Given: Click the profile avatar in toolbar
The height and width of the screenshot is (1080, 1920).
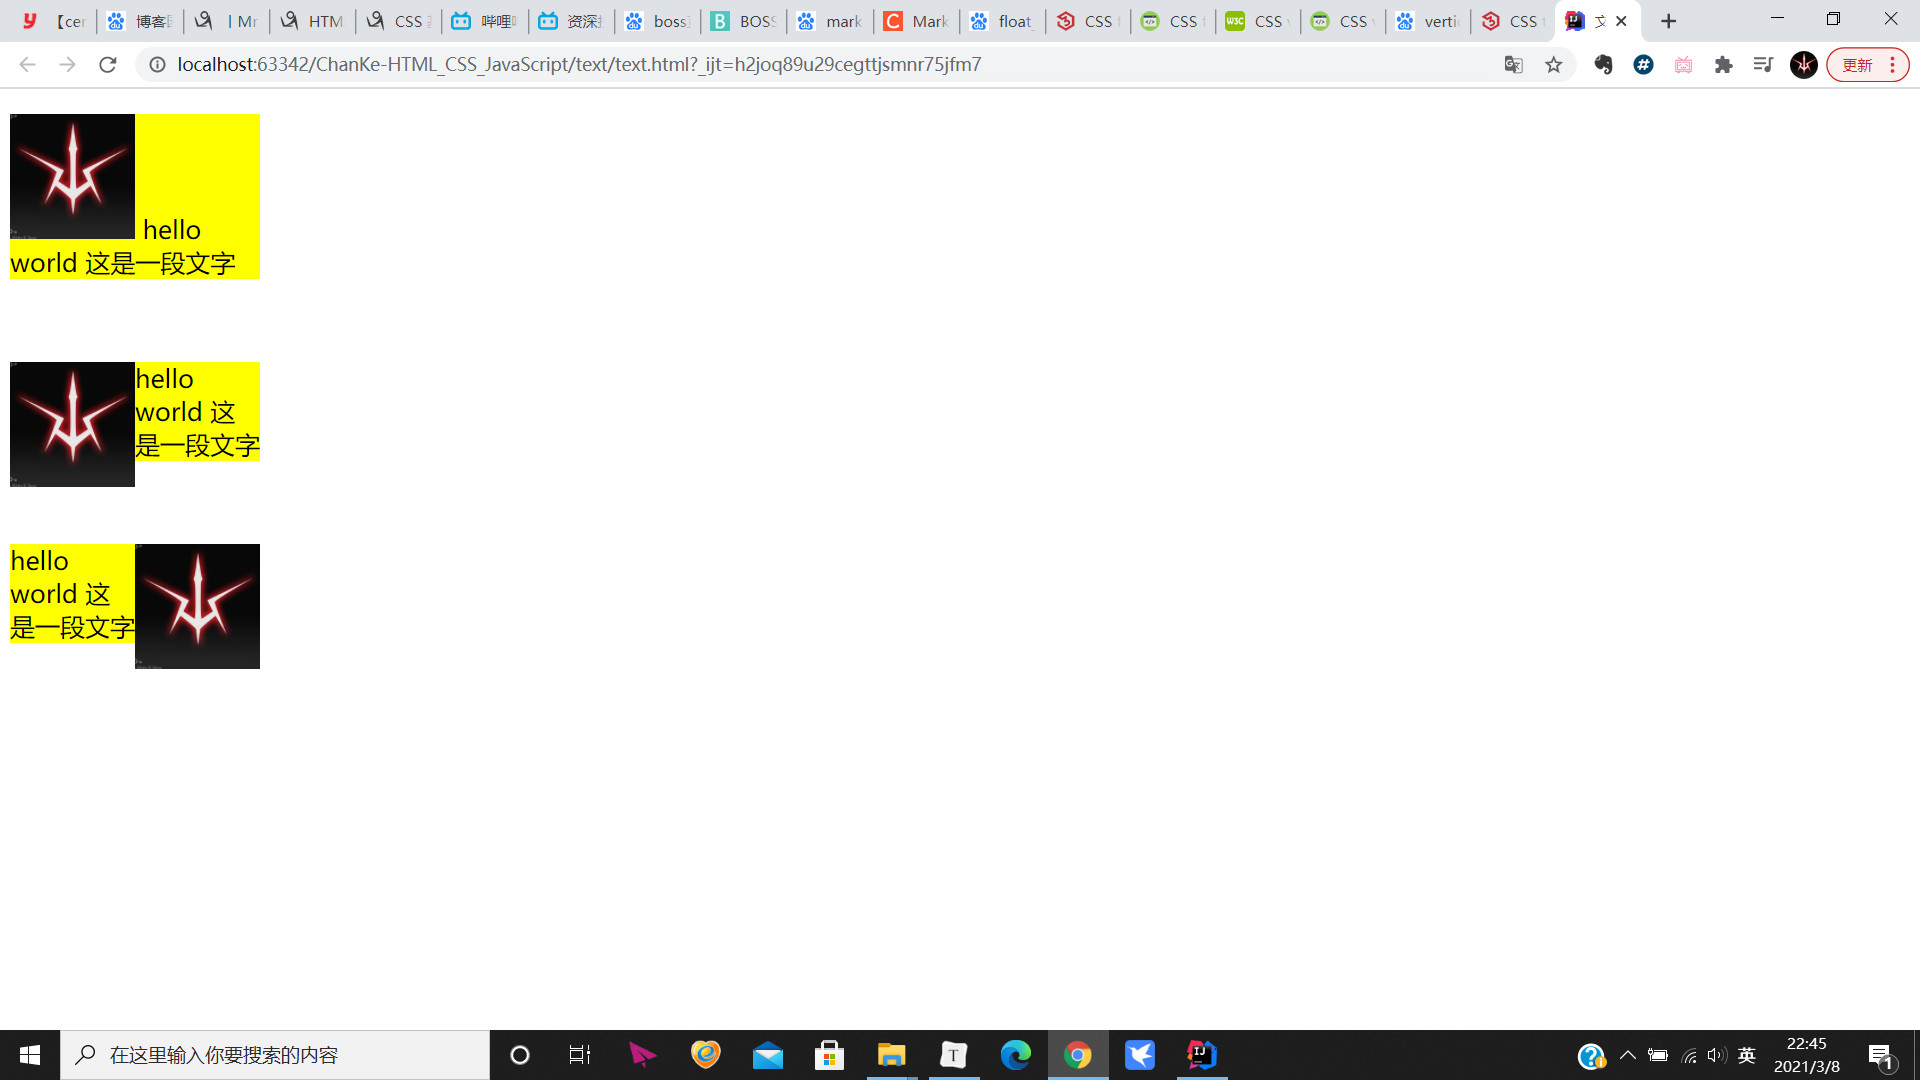Looking at the screenshot, I should tap(1803, 65).
